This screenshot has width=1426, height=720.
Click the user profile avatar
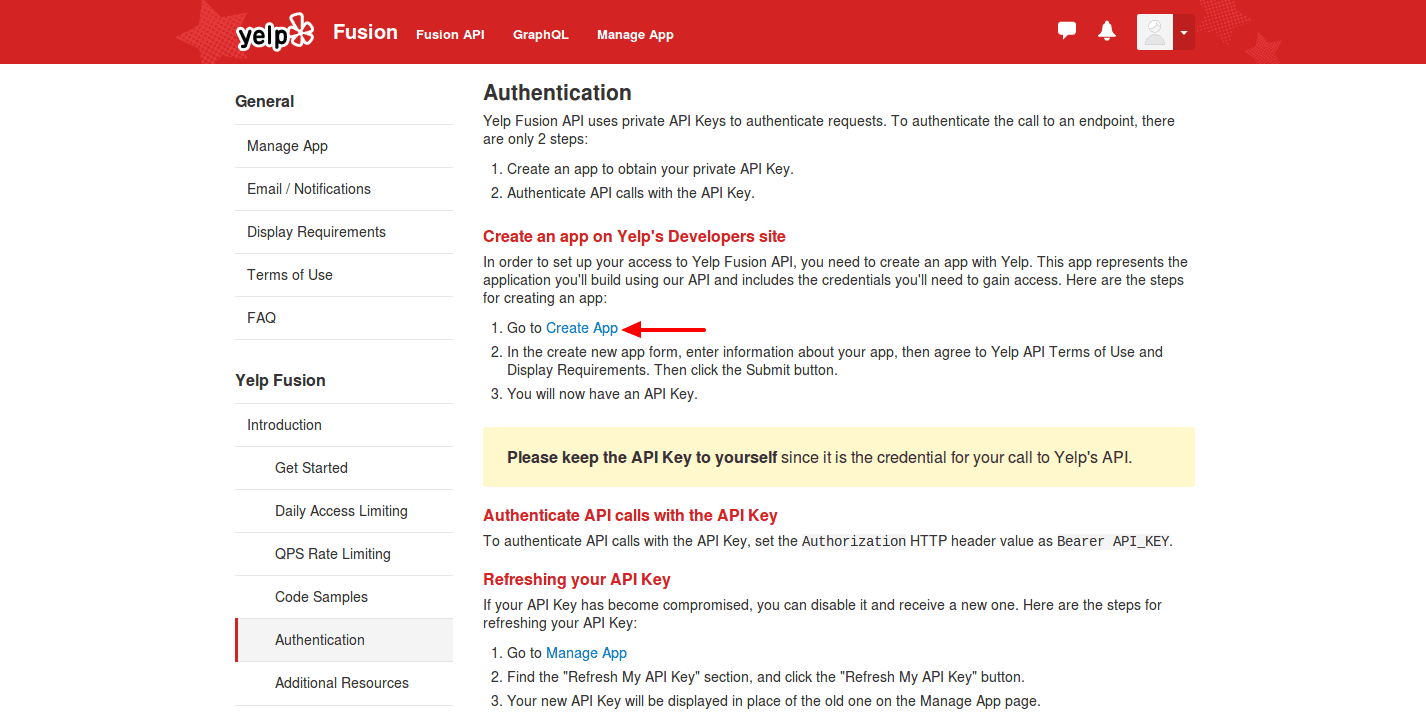click(1155, 32)
